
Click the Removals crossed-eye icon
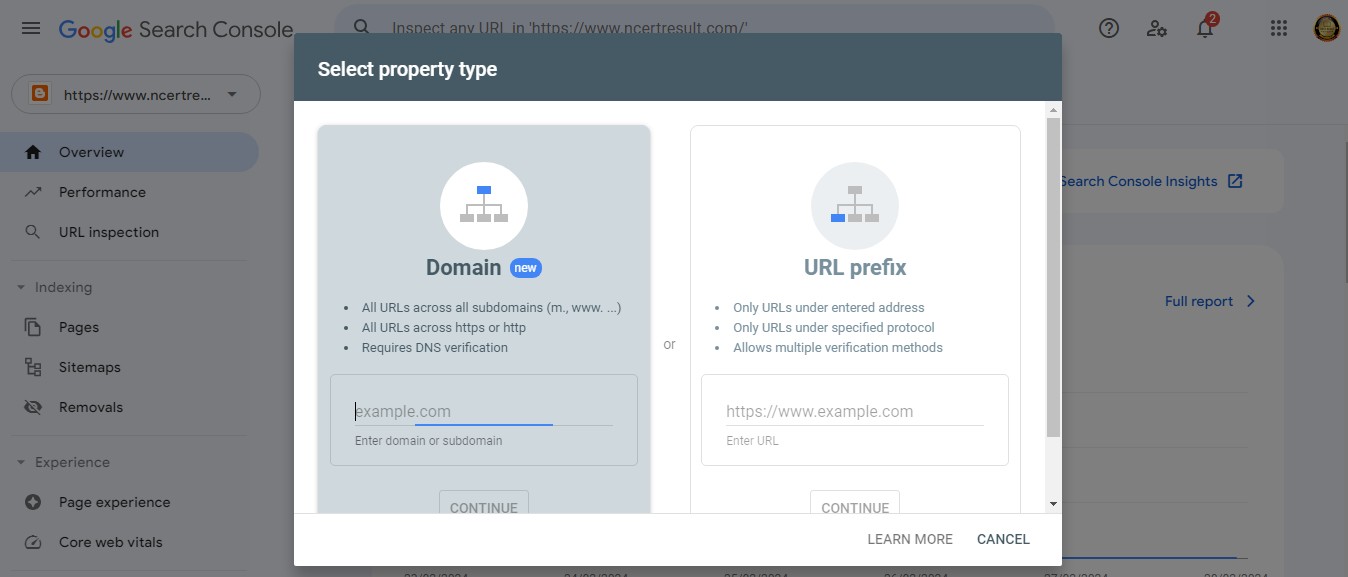33,407
